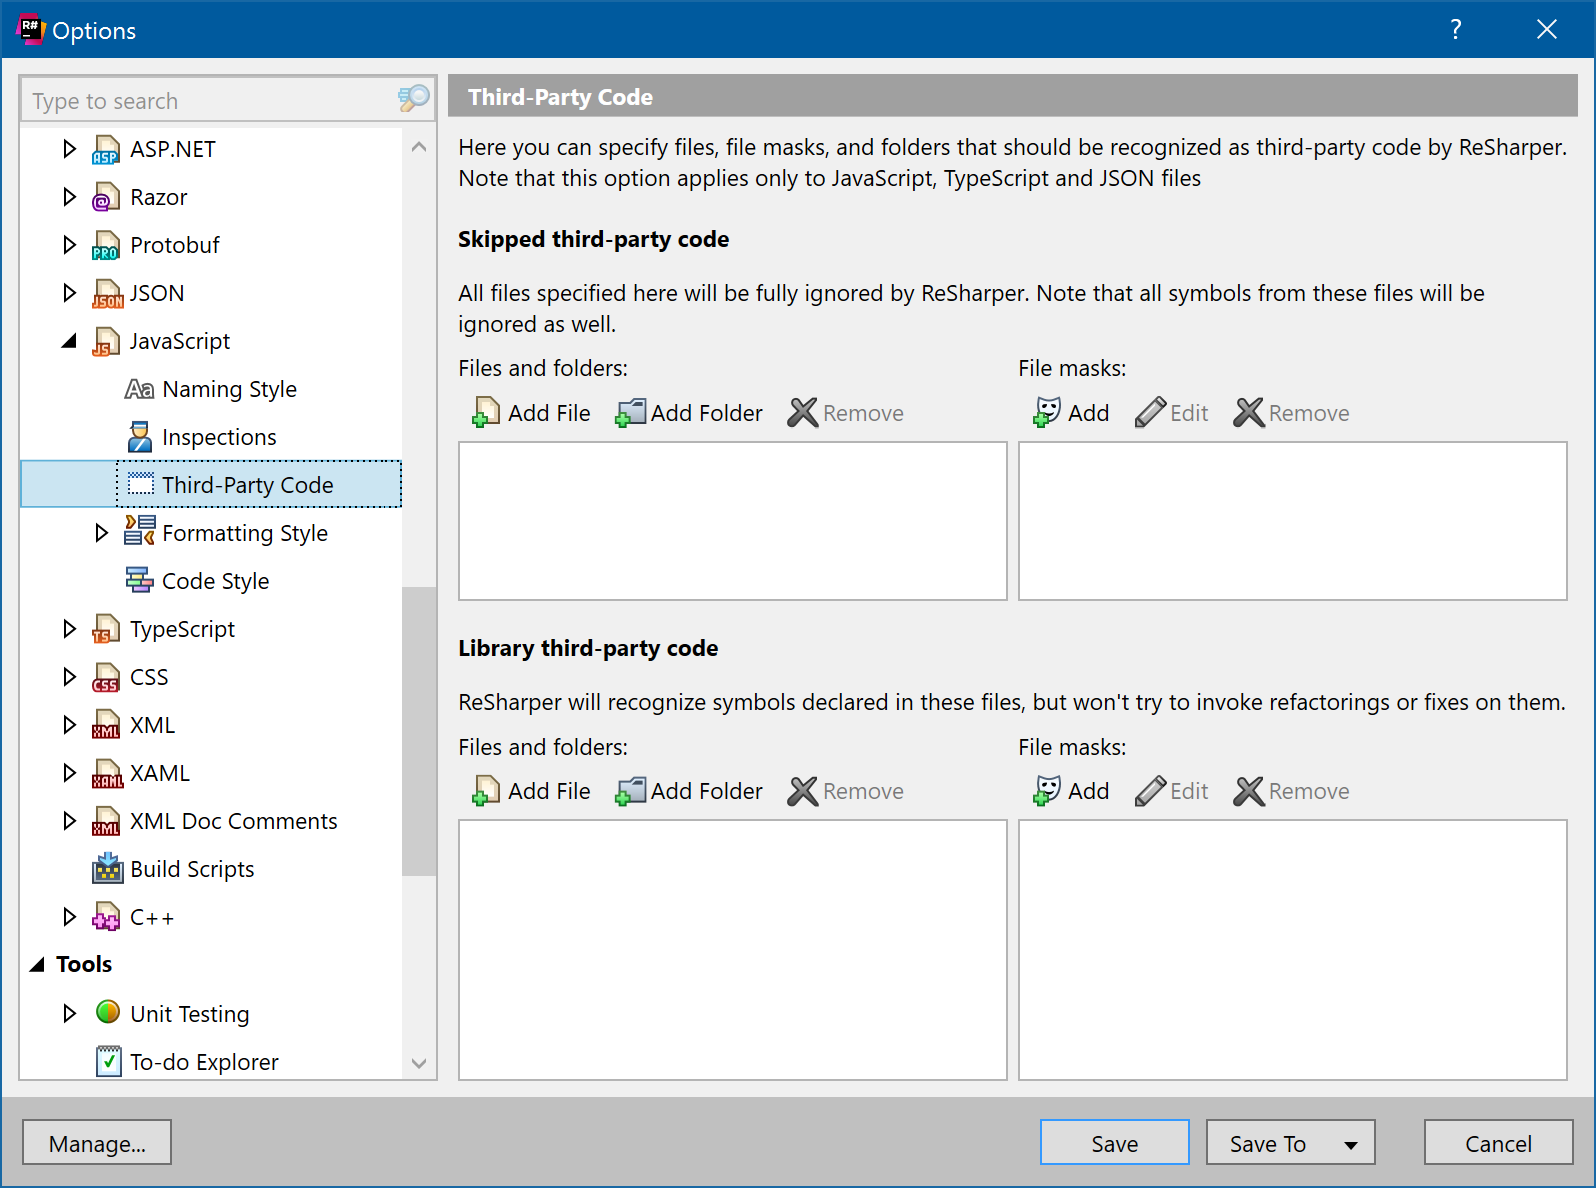Add Folder to skipped third-party code
Image resolution: width=1596 pixels, height=1188 pixels.
coord(688,413)
